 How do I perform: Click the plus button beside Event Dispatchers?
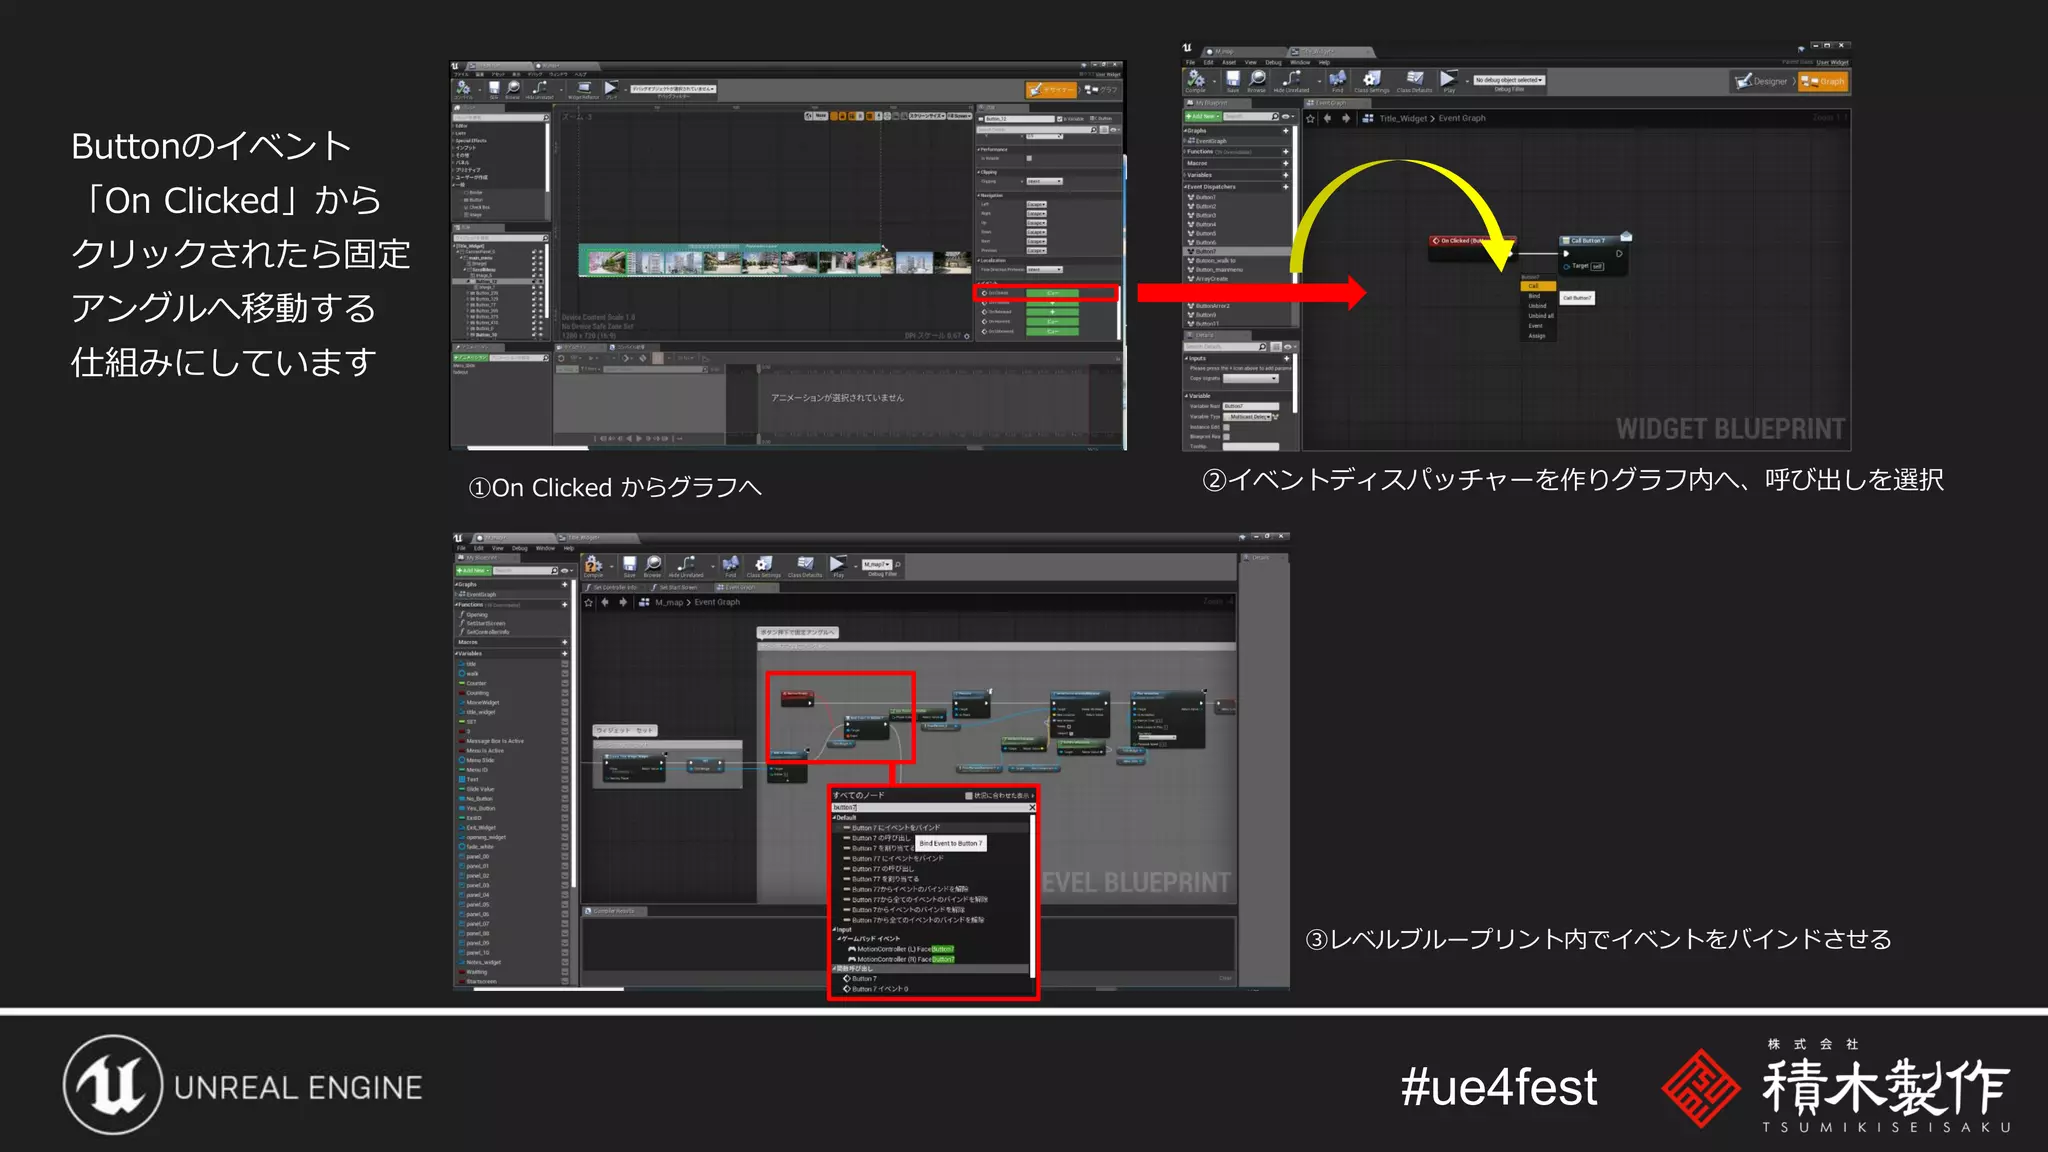coord(1286,187)
